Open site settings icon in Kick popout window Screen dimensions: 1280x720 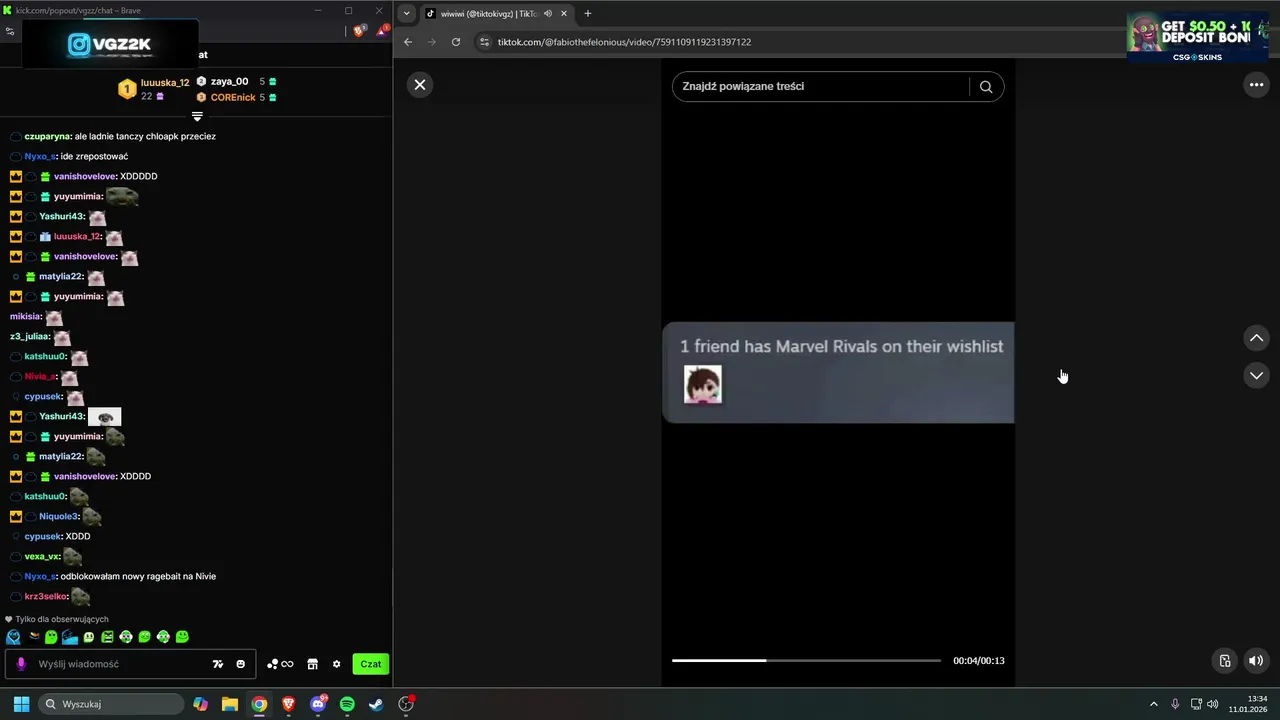pyautogui.click(x=10, y=31)
